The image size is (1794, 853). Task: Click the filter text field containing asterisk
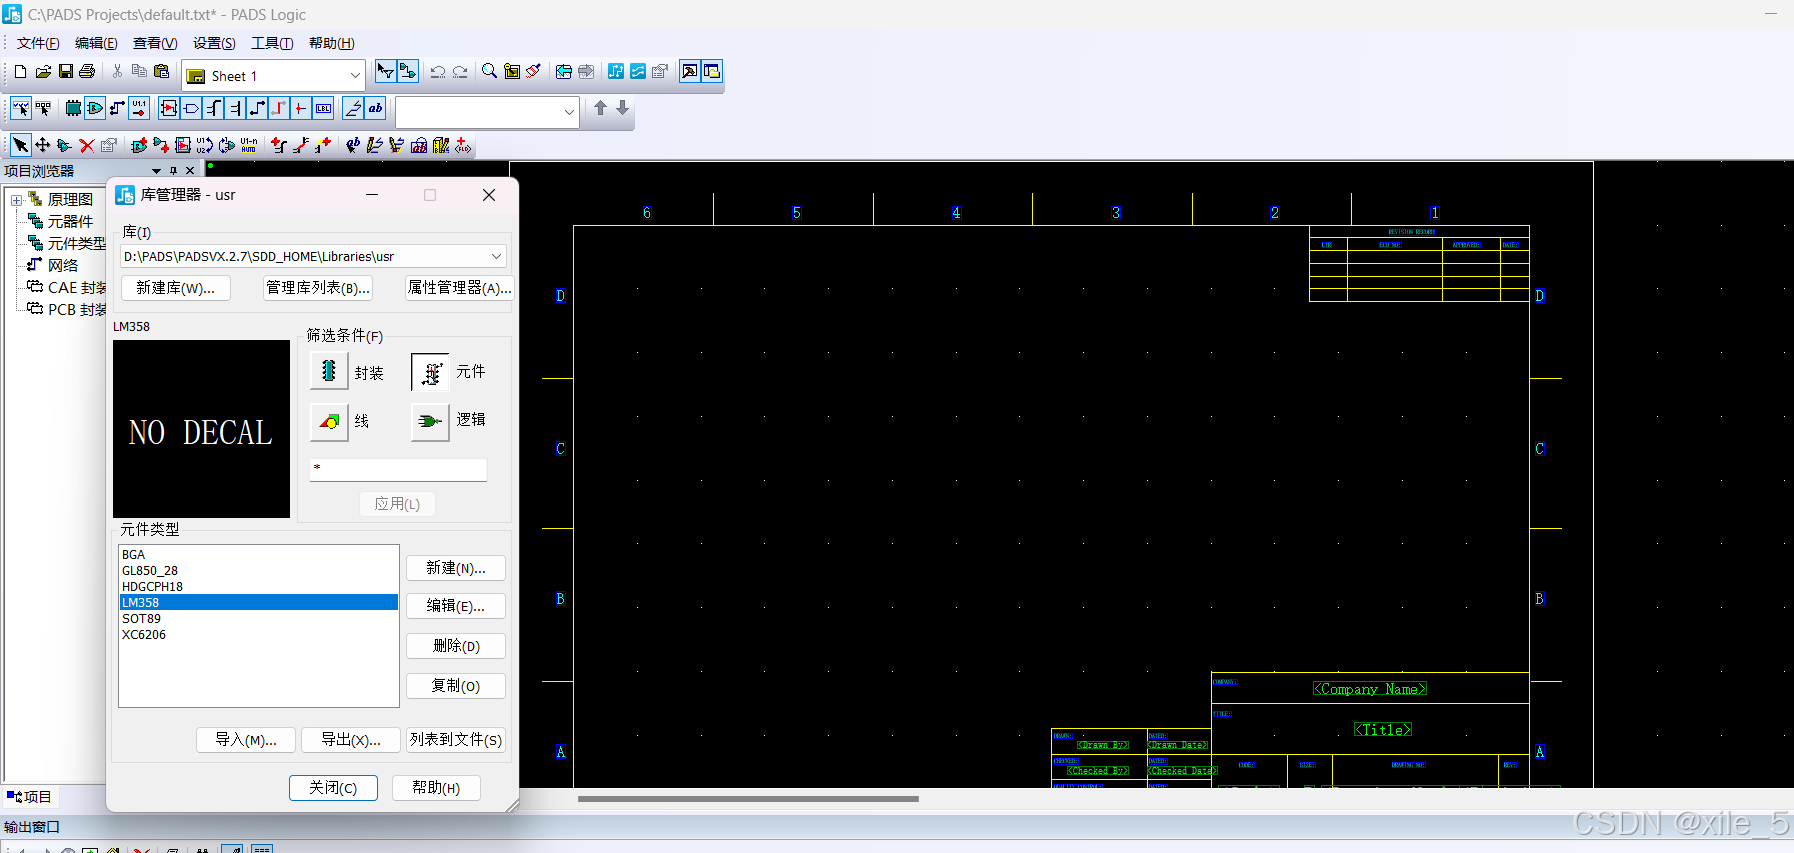coord(398,468)
